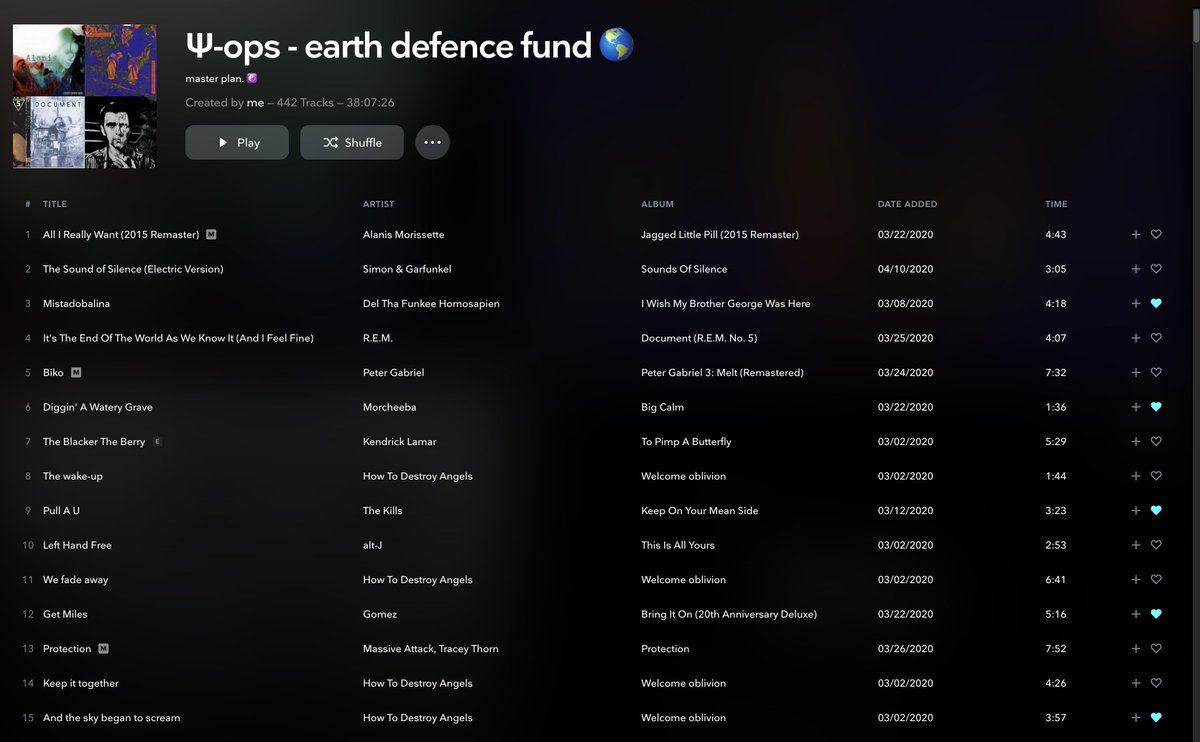Open album 'Jagged Little Pill (2015 Remaster)'

pyautogui.click(x=720, y=235)
